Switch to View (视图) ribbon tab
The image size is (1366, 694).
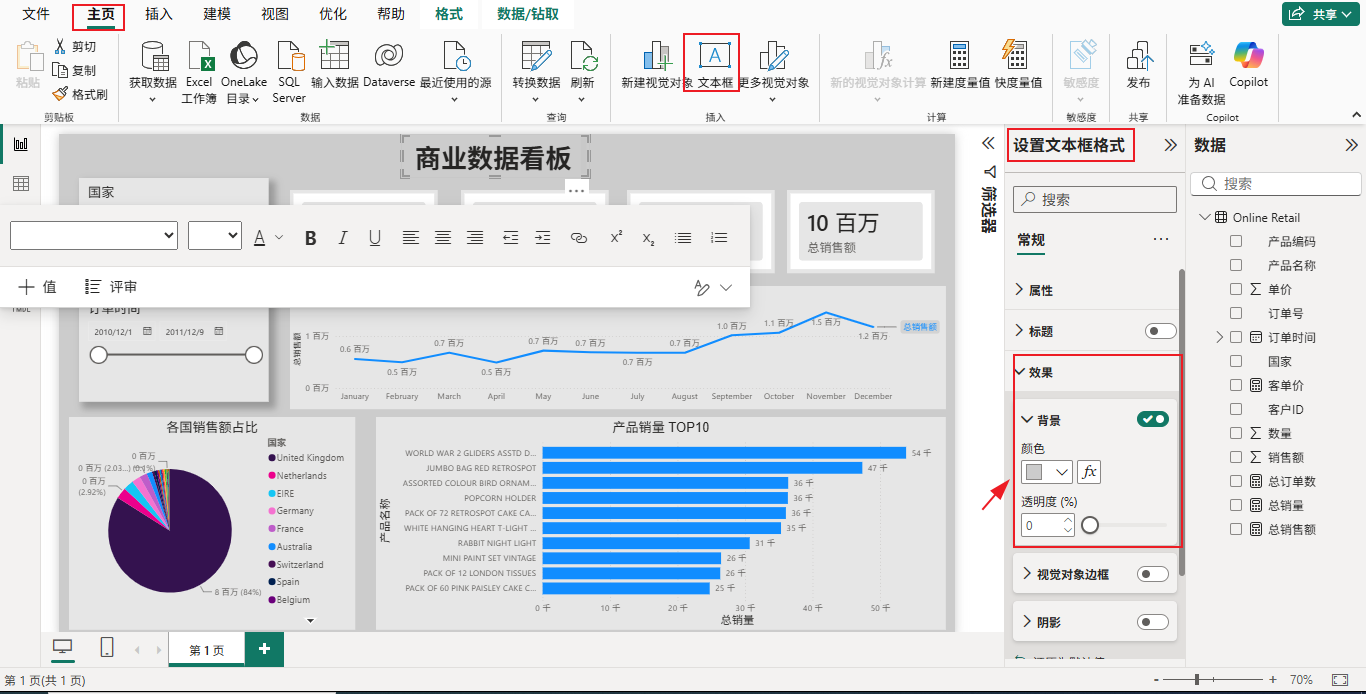(x=275, y=14)
